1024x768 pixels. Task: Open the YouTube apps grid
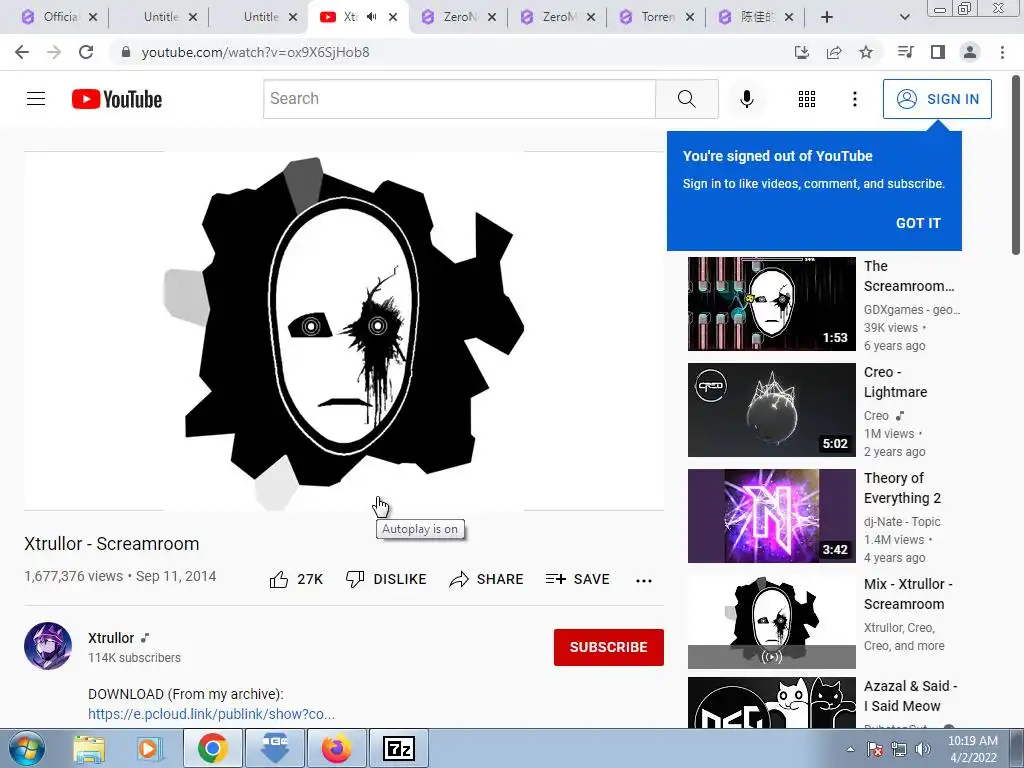(807, 99)
